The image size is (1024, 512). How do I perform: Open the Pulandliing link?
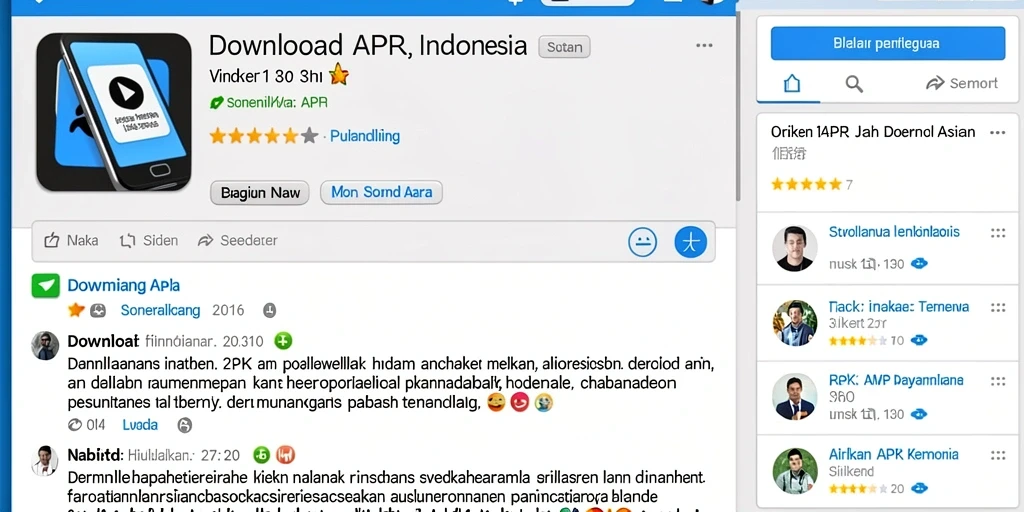coord(364,136)
